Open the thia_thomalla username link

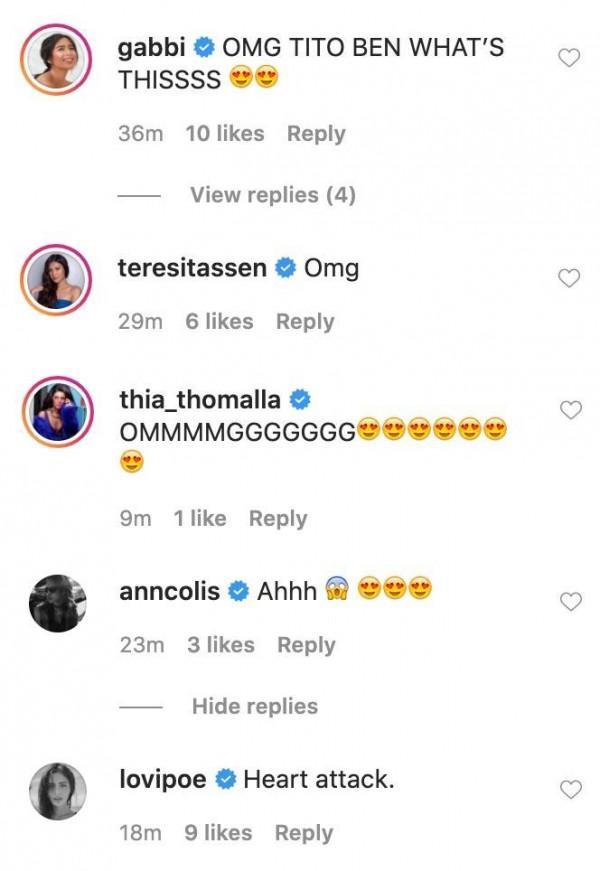pos(200,400)
